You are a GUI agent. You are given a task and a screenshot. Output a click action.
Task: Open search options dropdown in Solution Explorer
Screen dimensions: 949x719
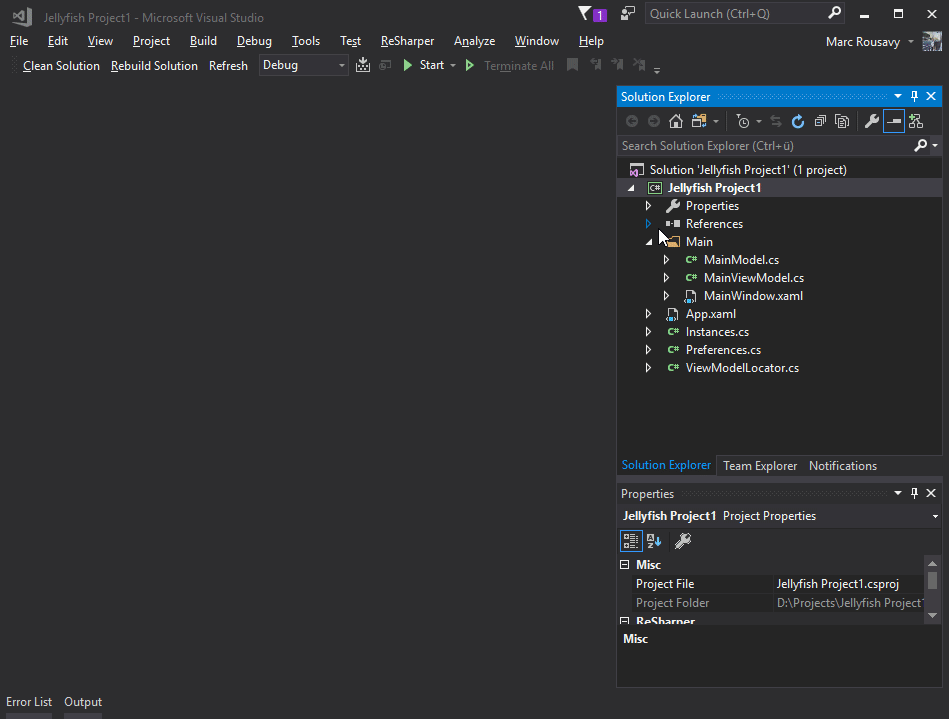(935, 146)
